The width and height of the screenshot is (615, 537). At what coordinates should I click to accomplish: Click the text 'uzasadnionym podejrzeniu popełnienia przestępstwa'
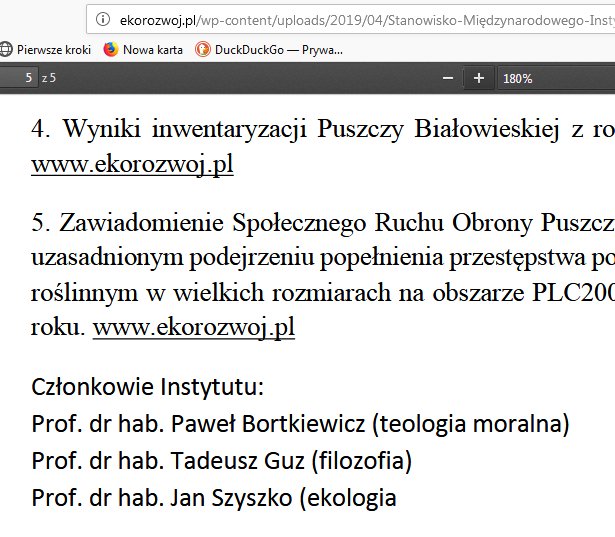[x=308, y=258]
